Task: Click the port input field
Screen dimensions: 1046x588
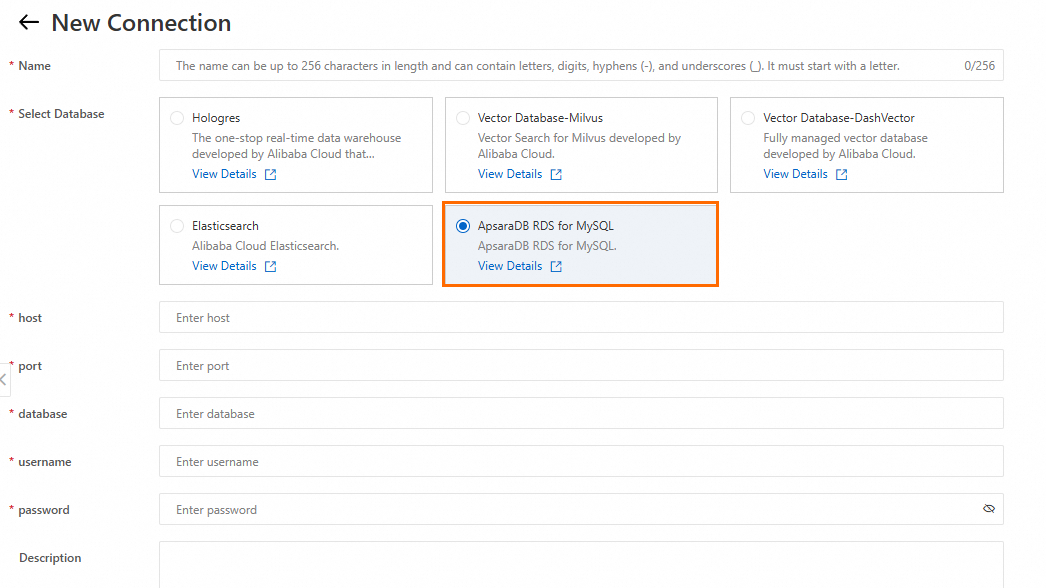Action: tap(580, 366)
